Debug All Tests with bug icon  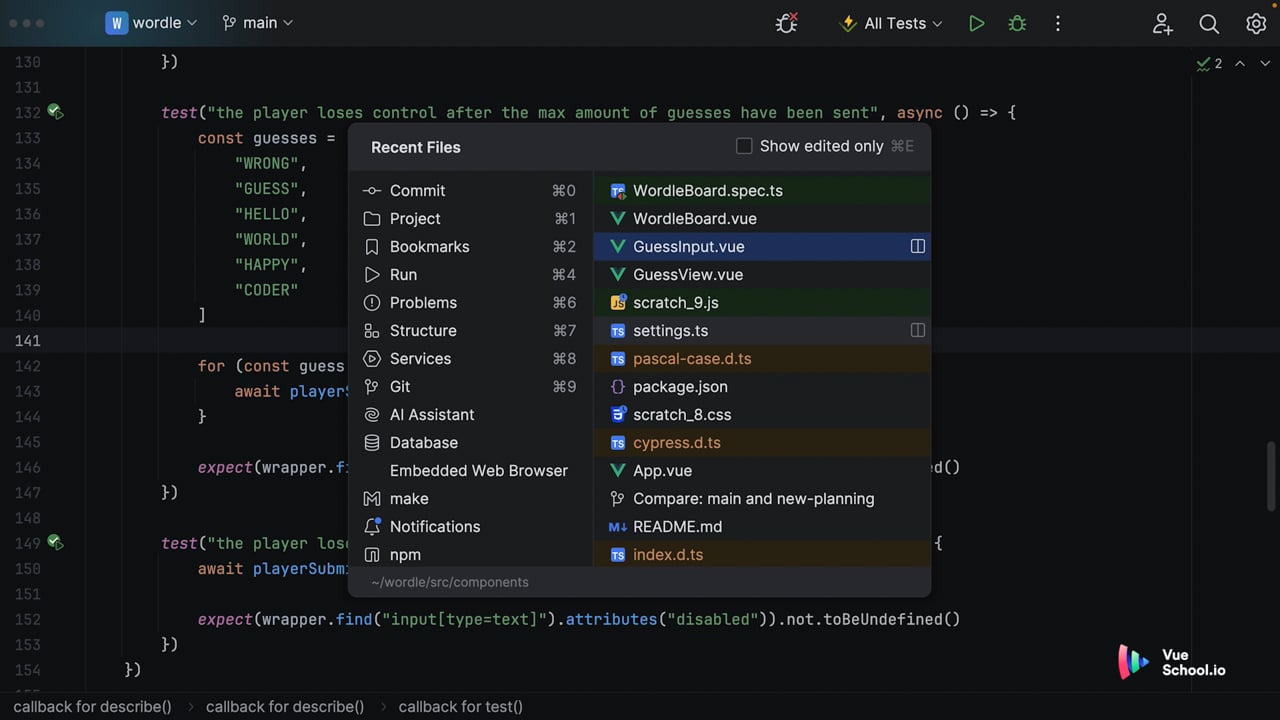coord(1017,23)
